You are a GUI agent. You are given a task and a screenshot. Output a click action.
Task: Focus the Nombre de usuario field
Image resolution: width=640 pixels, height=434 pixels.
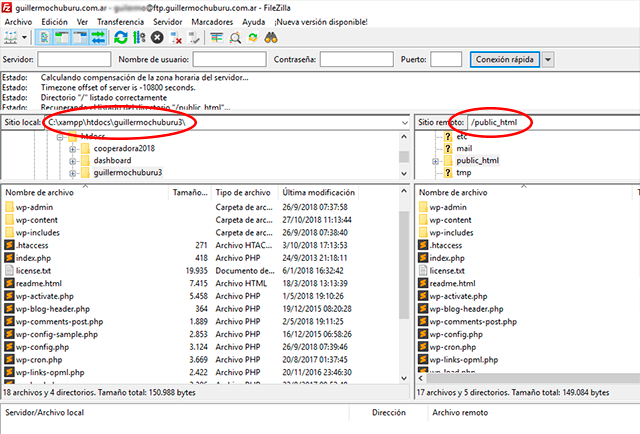(229, 59)
